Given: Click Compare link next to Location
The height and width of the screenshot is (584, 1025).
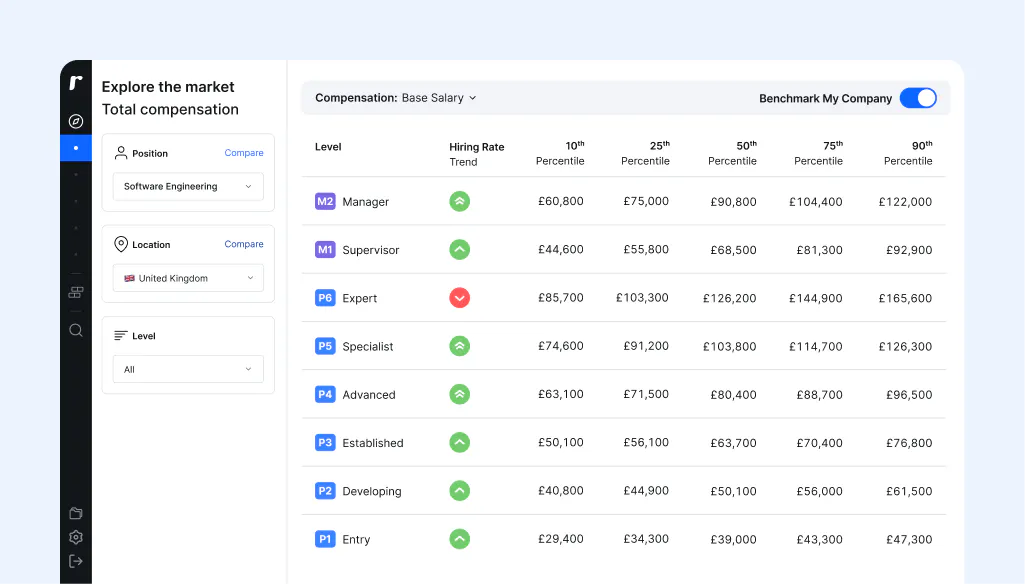Looking at the screenshot, I should pos(244,244).
